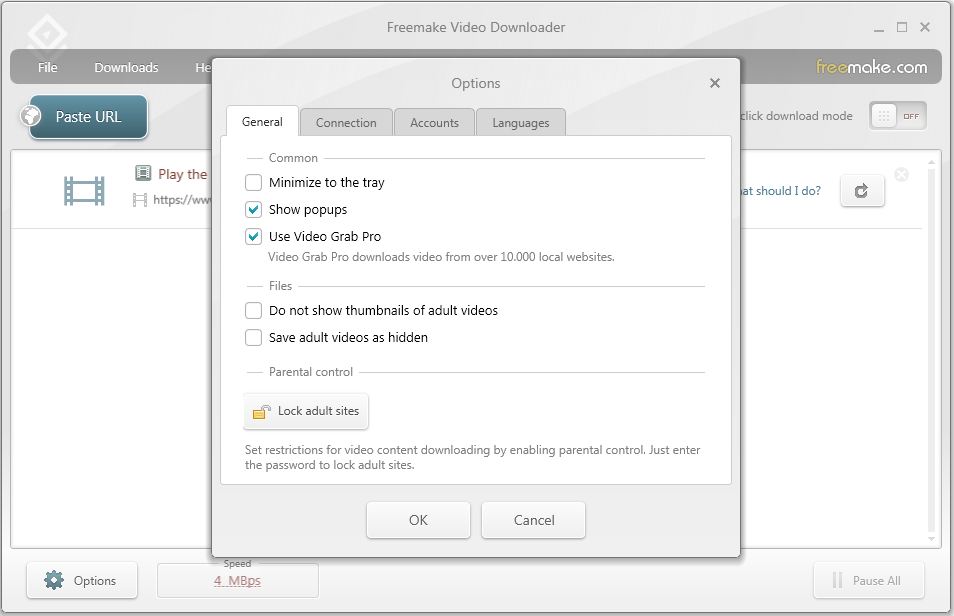Click the padlock icon on Lock adult sites

tap(262, 412)
